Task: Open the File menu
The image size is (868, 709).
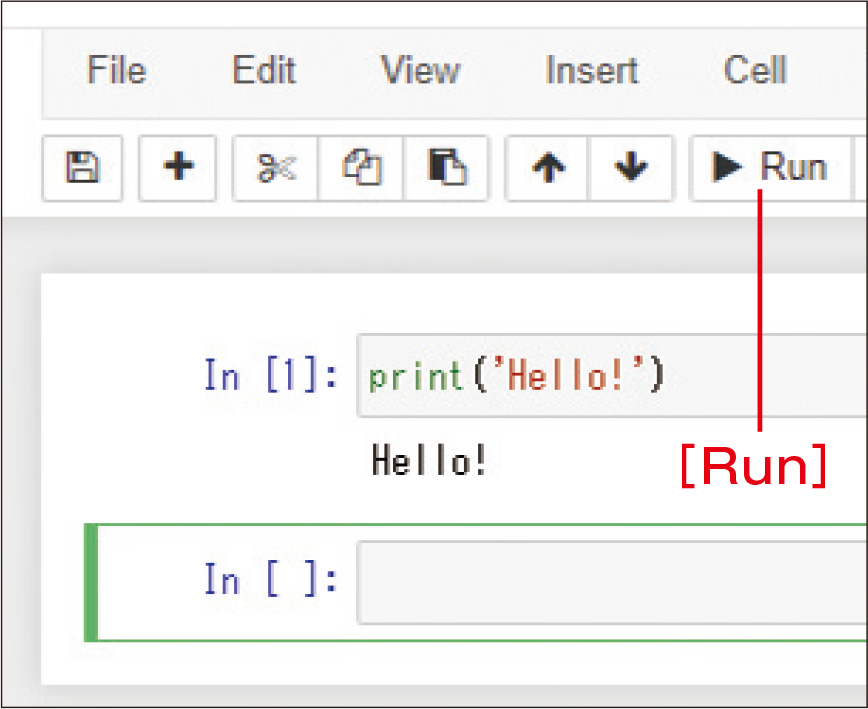Action: pyautogui.click(x=115, y=71)
